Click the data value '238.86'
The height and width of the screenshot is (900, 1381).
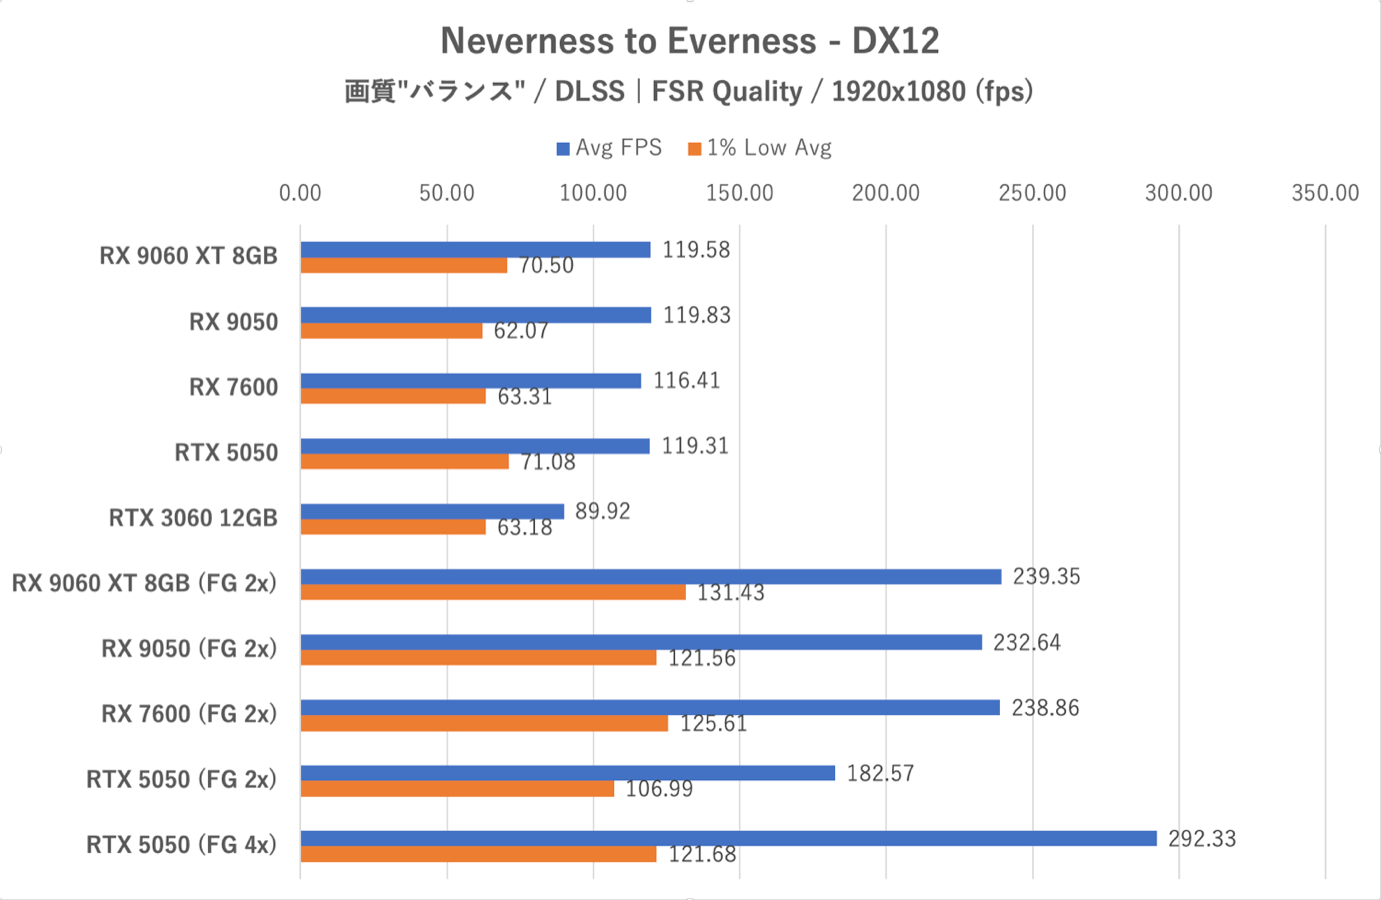pos(1045,708)
